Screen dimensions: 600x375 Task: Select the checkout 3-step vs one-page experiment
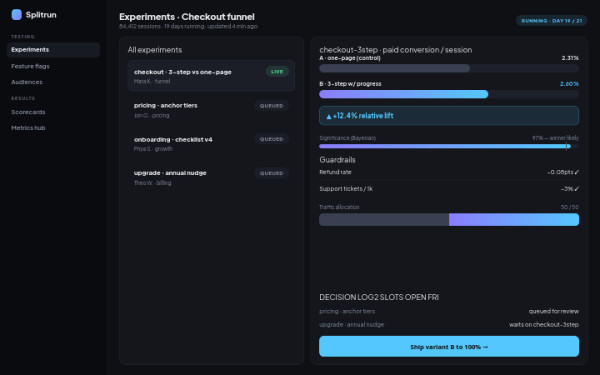211,76
